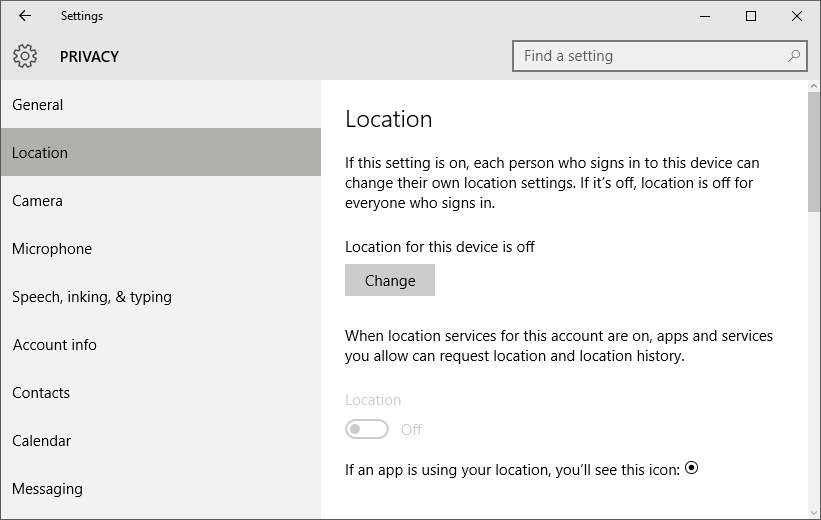Click the scrollbar down arrow
Screen dimensions: 821x520
click(814, 513)
